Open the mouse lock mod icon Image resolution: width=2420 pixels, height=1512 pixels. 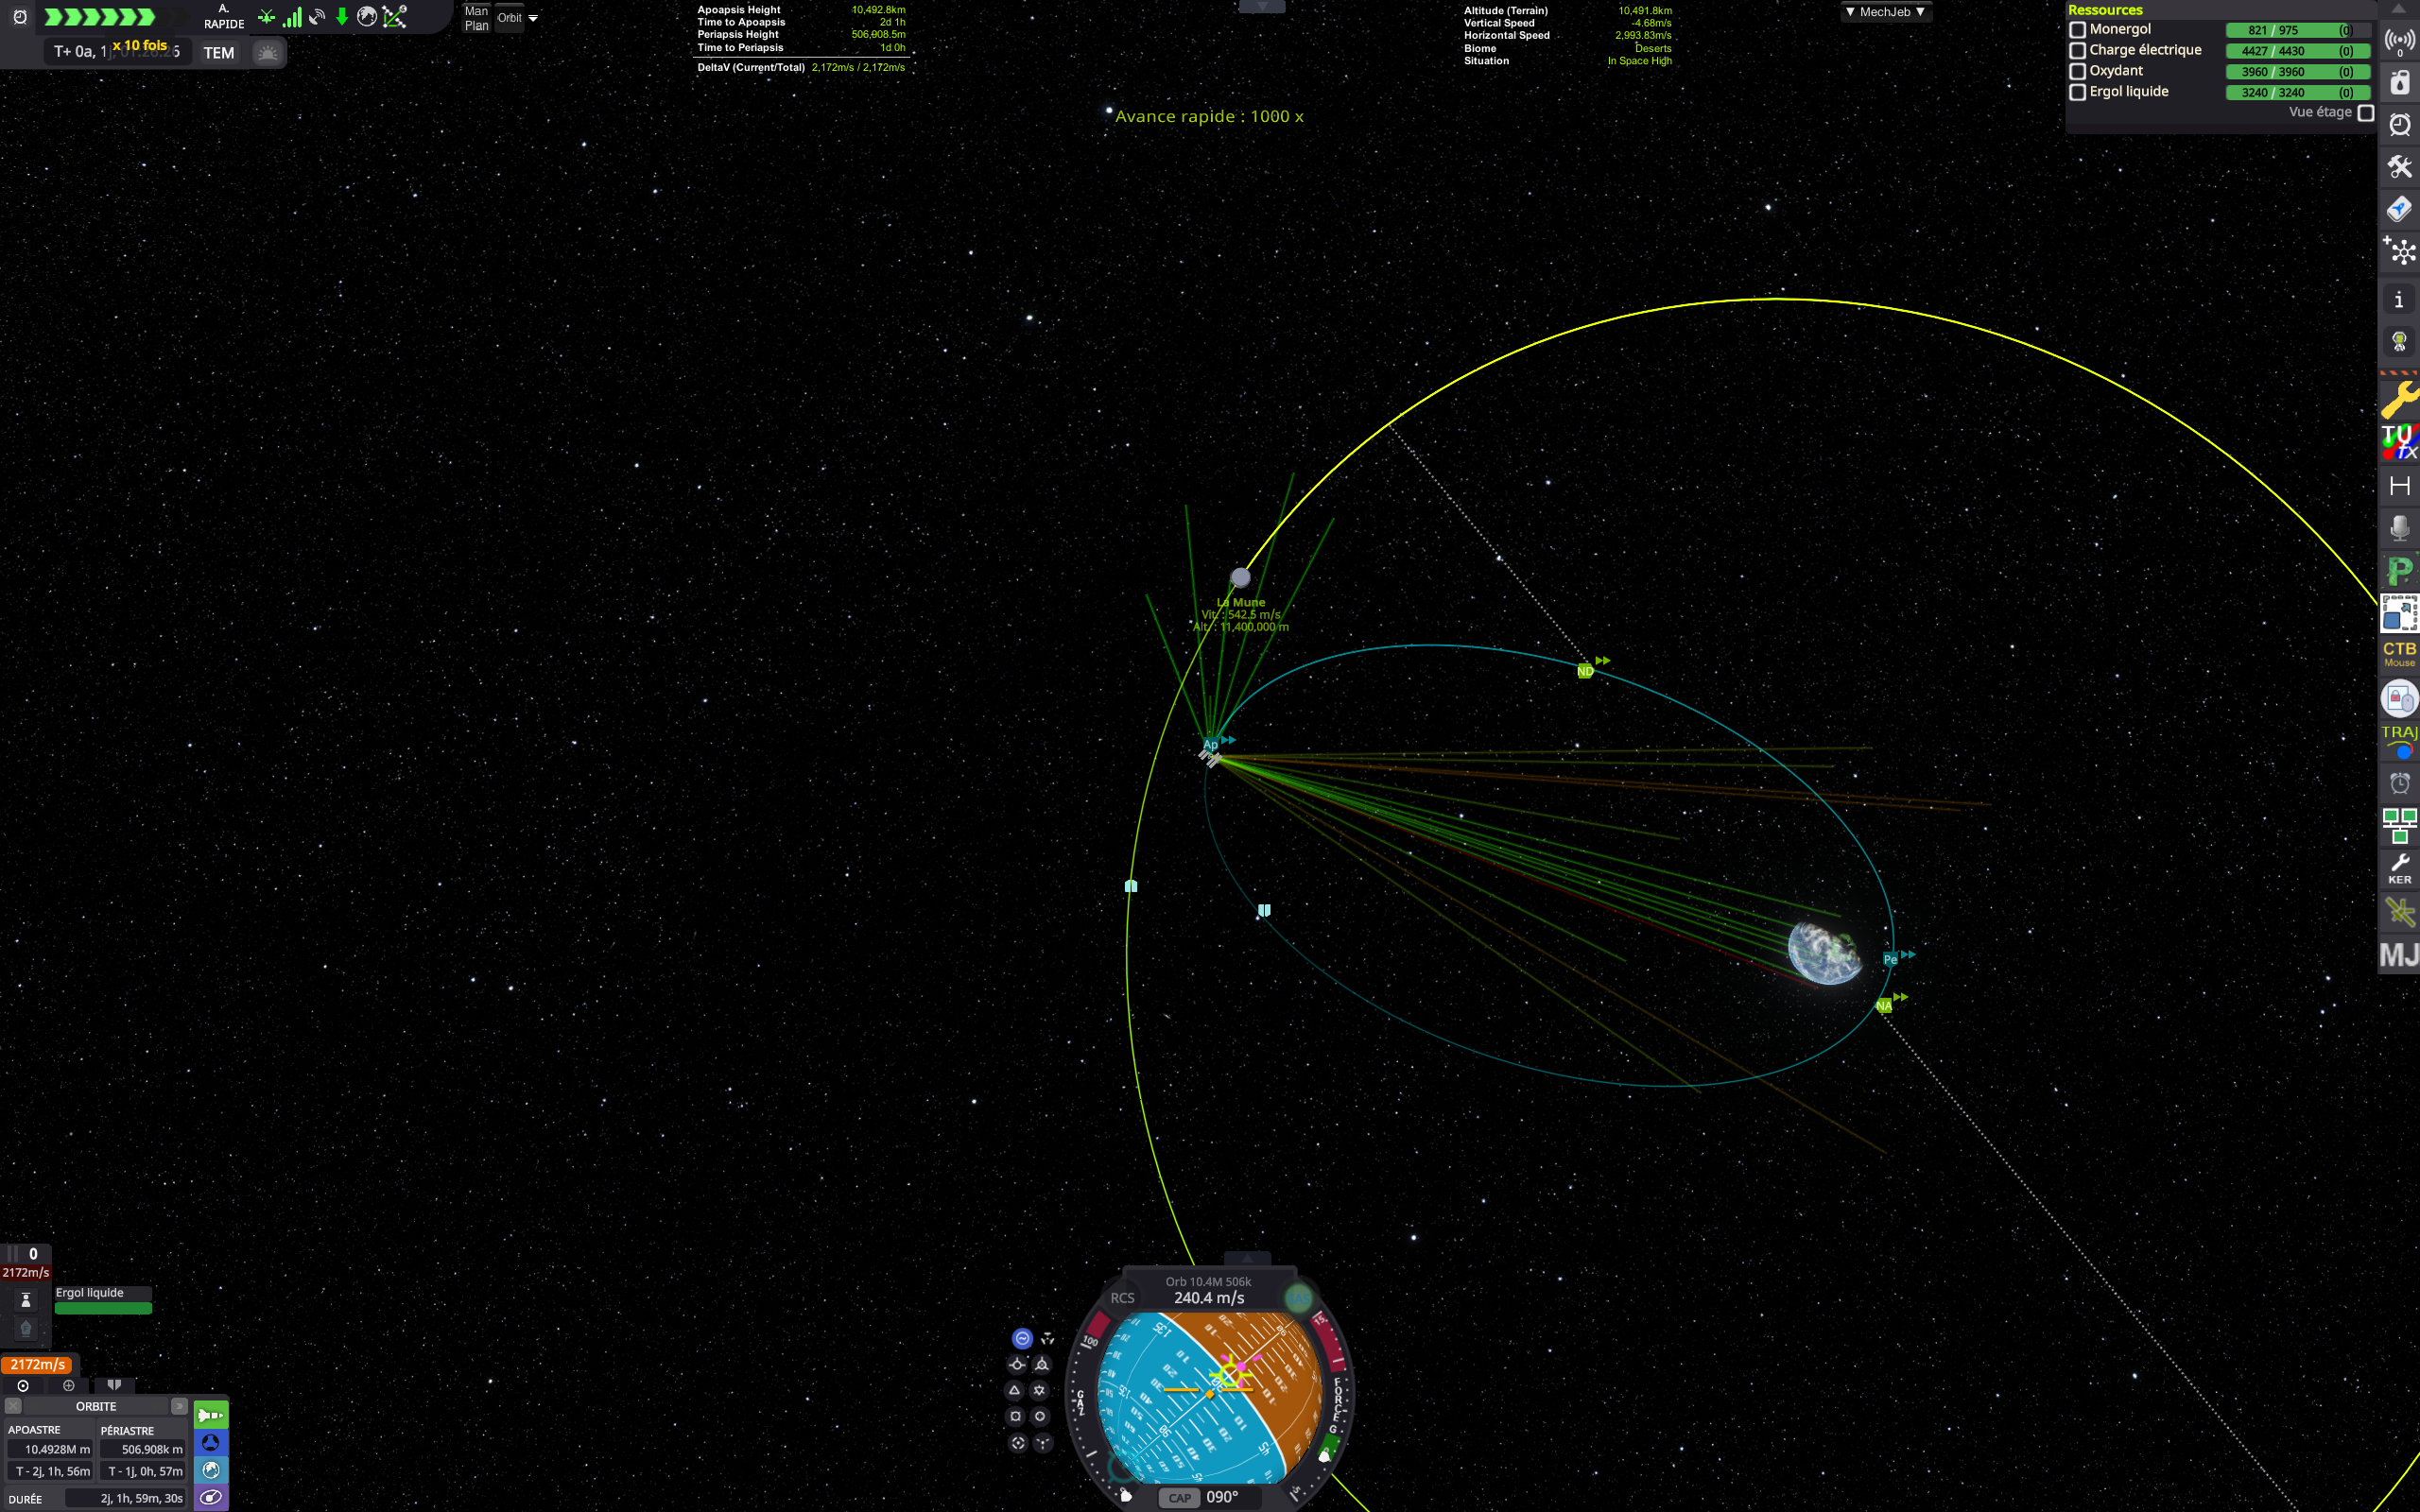2399,698
